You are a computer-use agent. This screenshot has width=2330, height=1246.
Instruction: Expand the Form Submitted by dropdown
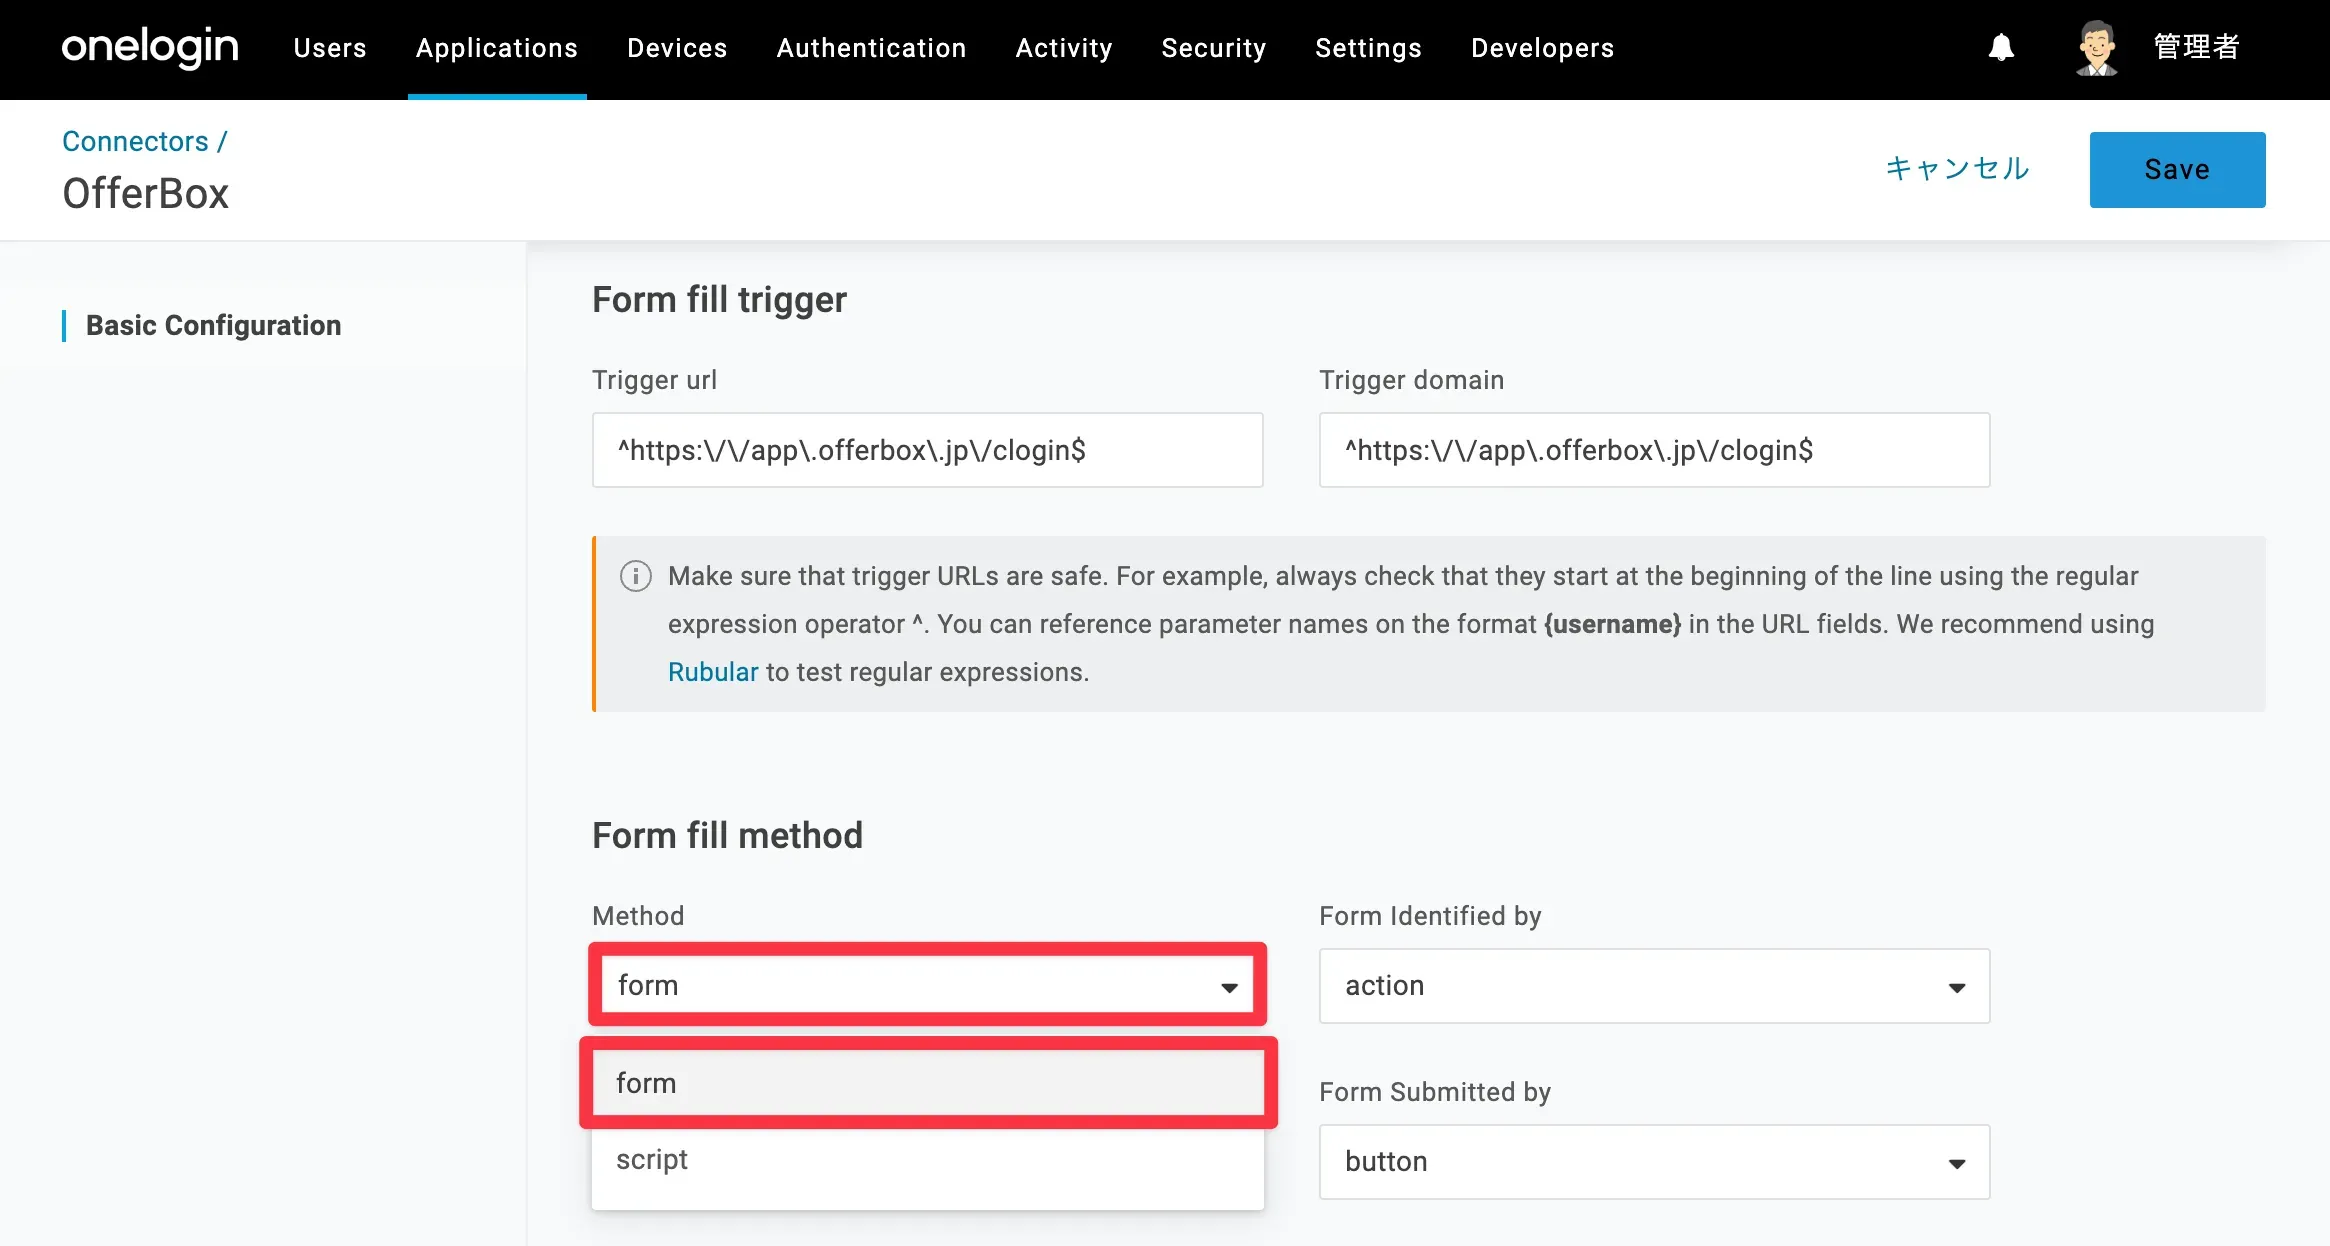click(x=1654, y=1162)
